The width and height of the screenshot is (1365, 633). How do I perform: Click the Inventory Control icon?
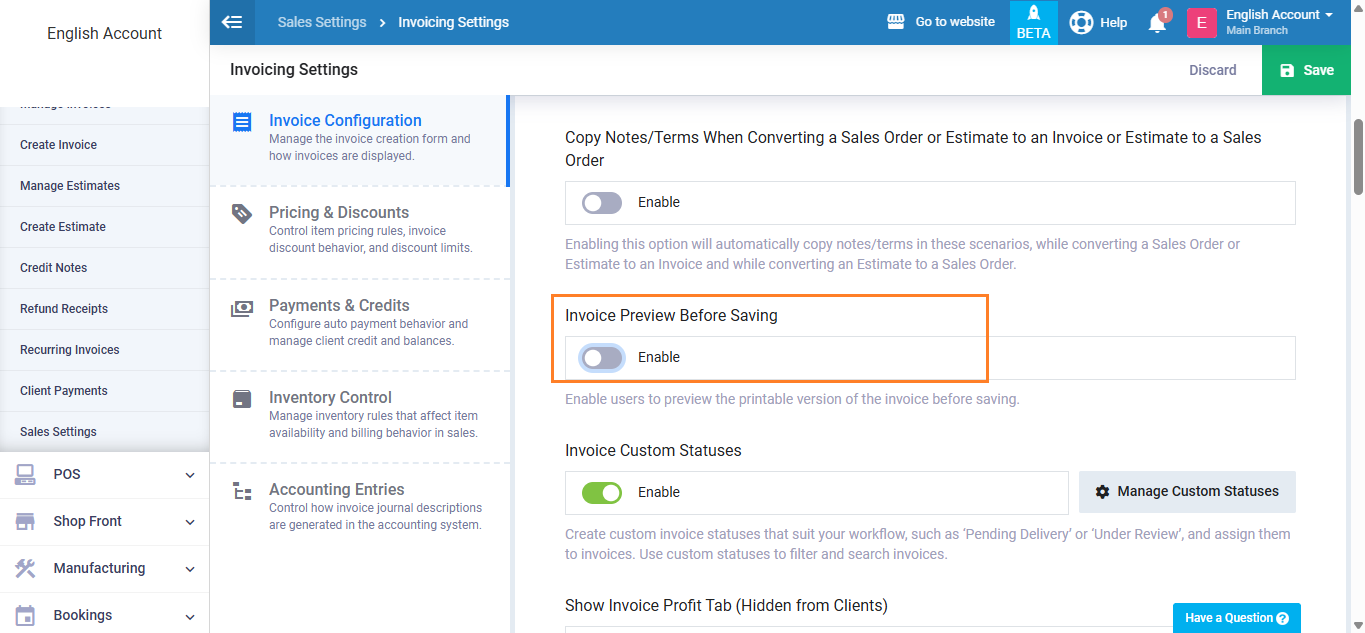242,399
